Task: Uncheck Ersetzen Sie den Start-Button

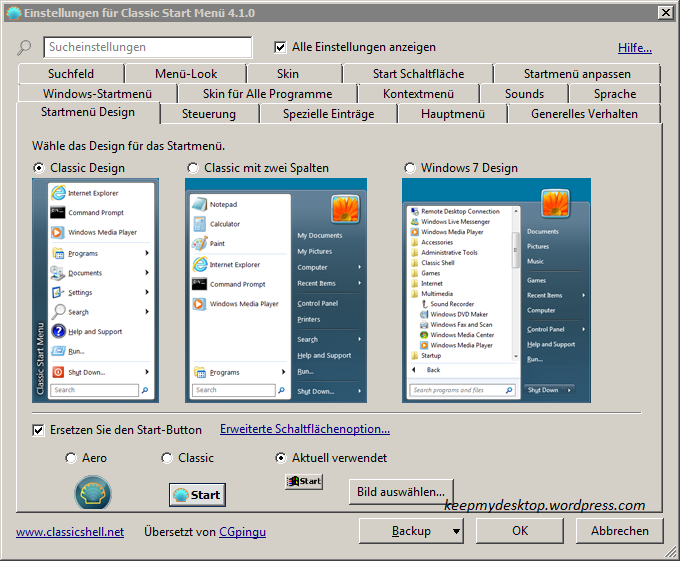Action: [x=39, y=430]
